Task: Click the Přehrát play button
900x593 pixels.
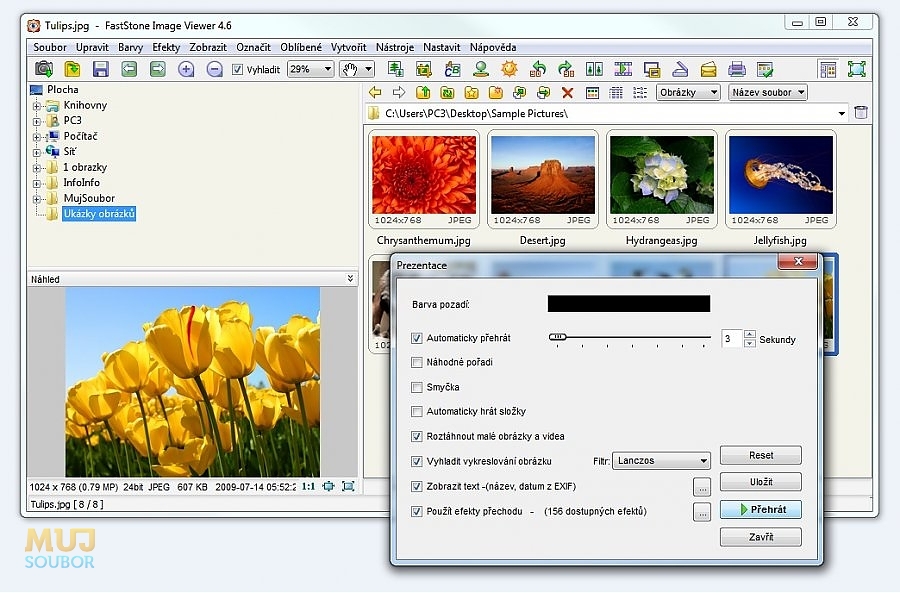Action: pyautogui.click(x=761, y=509)
